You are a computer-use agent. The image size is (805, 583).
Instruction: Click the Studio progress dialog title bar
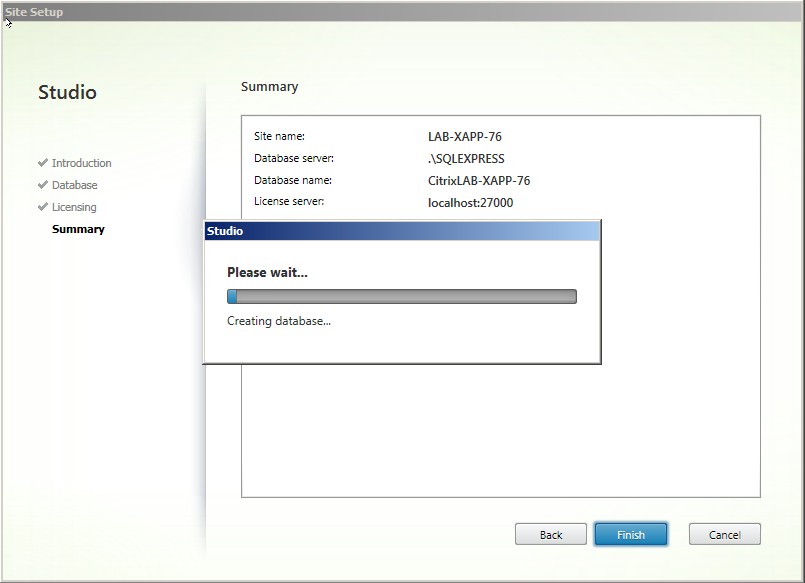point(402,231)
